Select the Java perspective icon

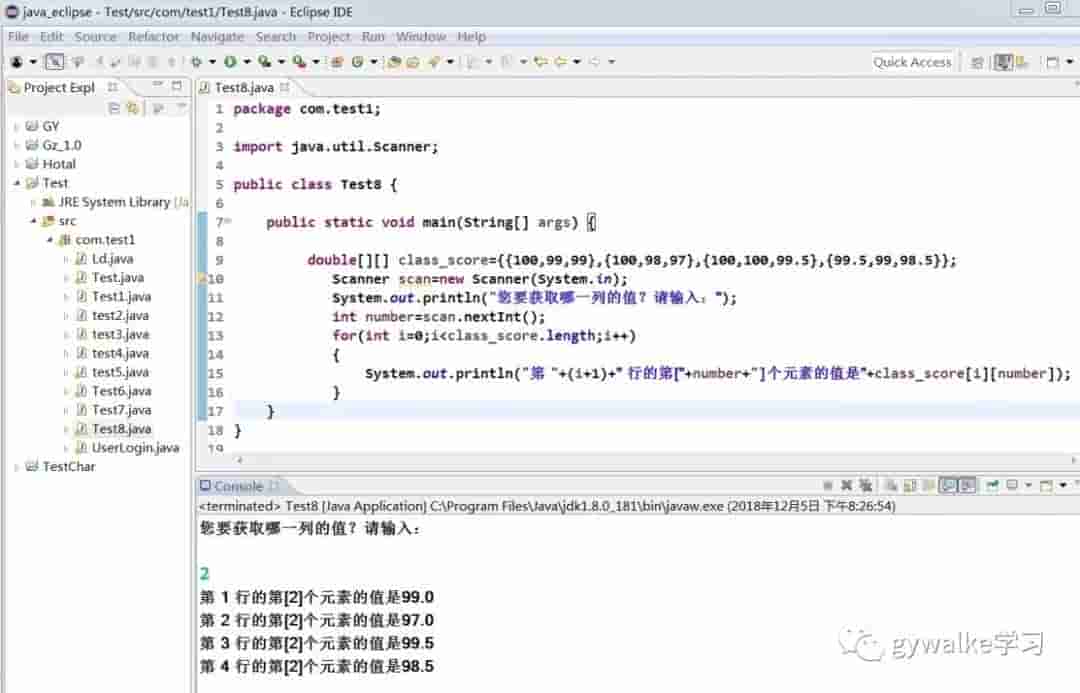1003,63
